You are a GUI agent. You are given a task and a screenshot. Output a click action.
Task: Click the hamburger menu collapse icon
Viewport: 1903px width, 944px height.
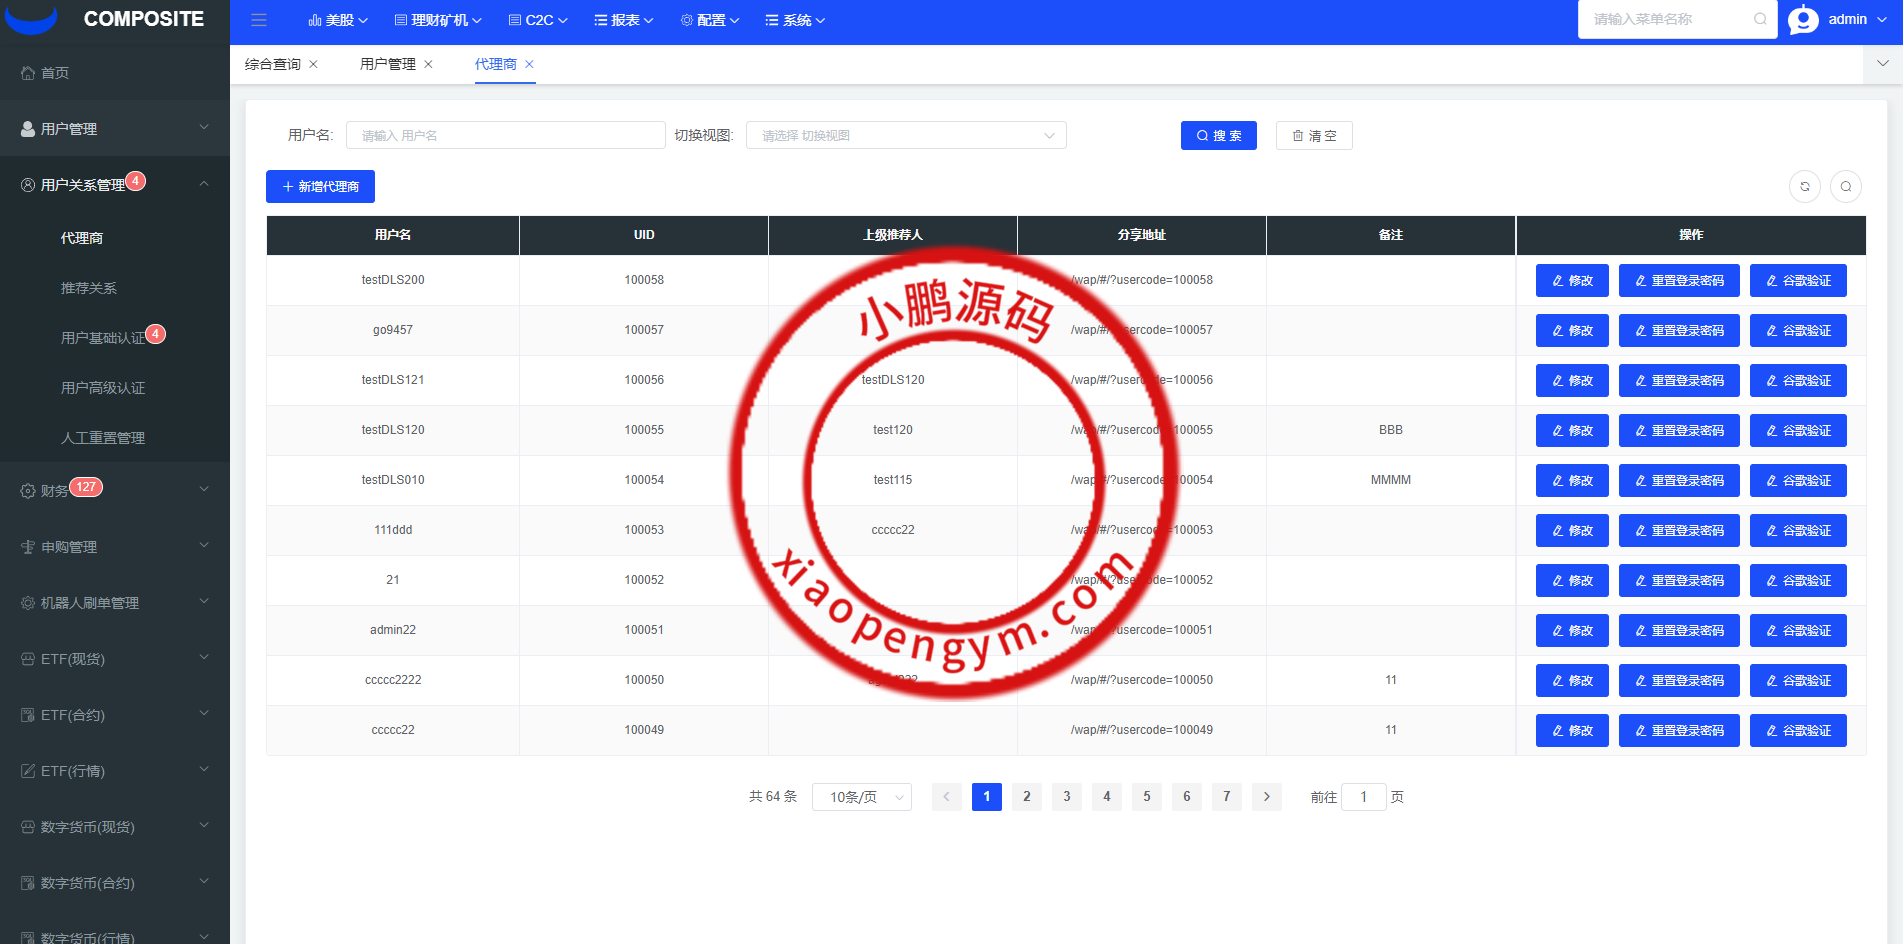pyautogui.click(x=259, y=20)
